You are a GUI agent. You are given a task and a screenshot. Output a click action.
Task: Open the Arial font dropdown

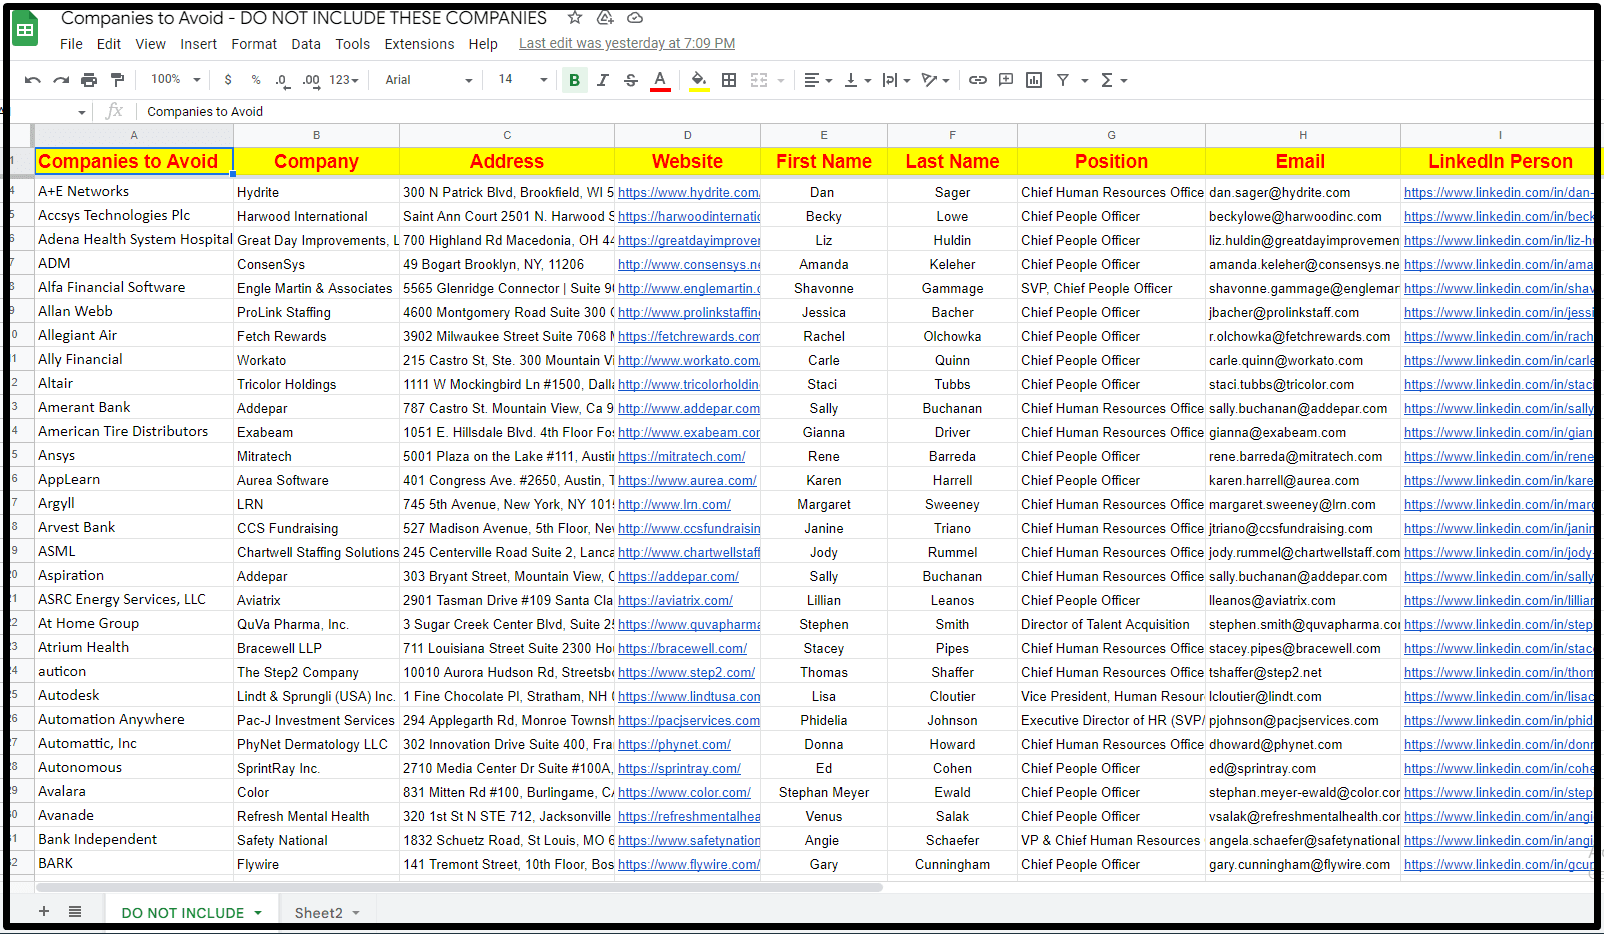point(428,80)
